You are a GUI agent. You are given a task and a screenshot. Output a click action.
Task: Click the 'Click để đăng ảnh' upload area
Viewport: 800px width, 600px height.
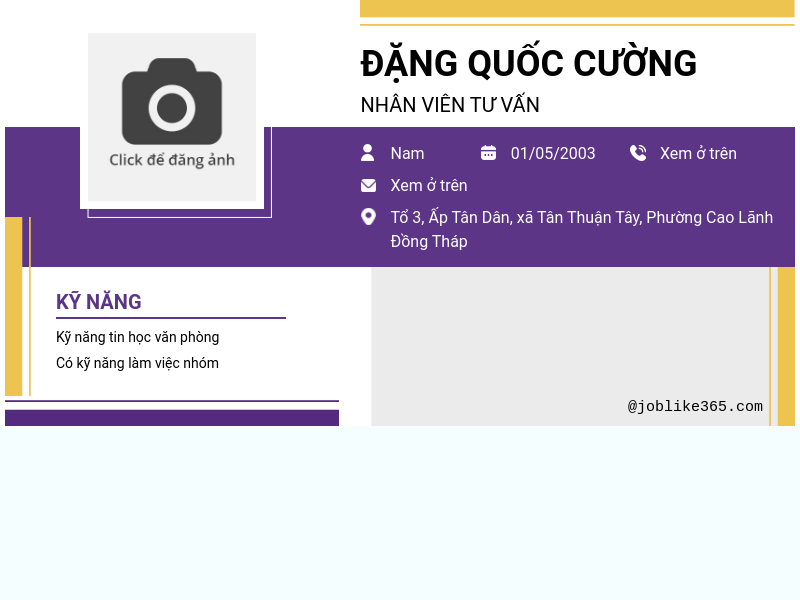tap(171, 160)
